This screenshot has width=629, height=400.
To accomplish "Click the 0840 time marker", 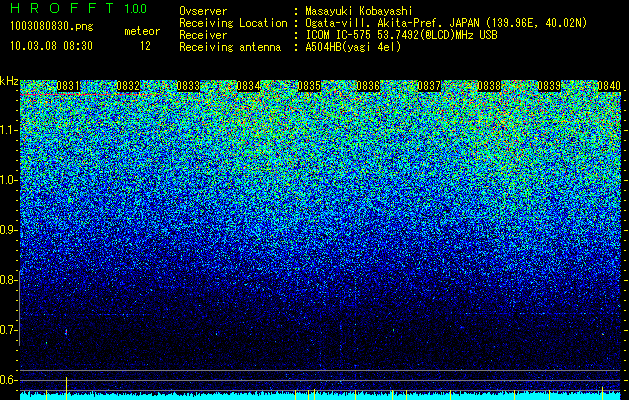I will click(x=609, y=86).
